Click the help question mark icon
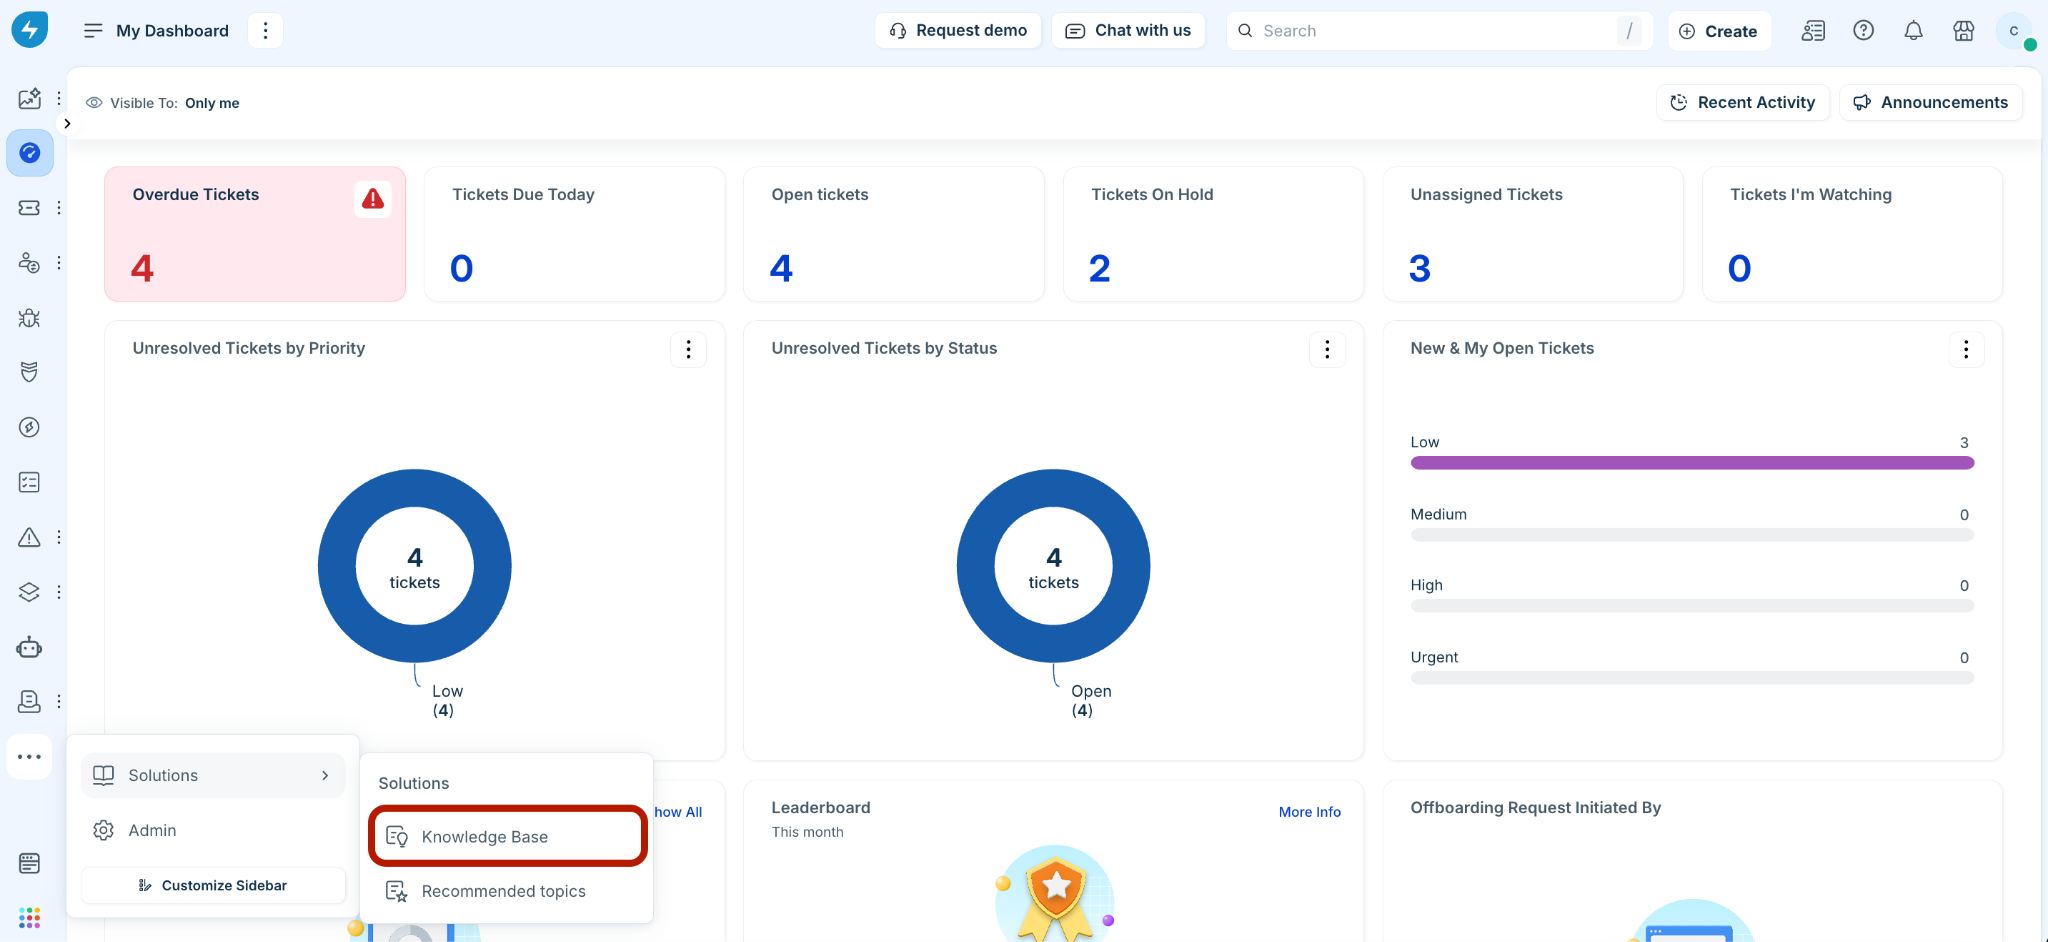 tap(1863, 31)
